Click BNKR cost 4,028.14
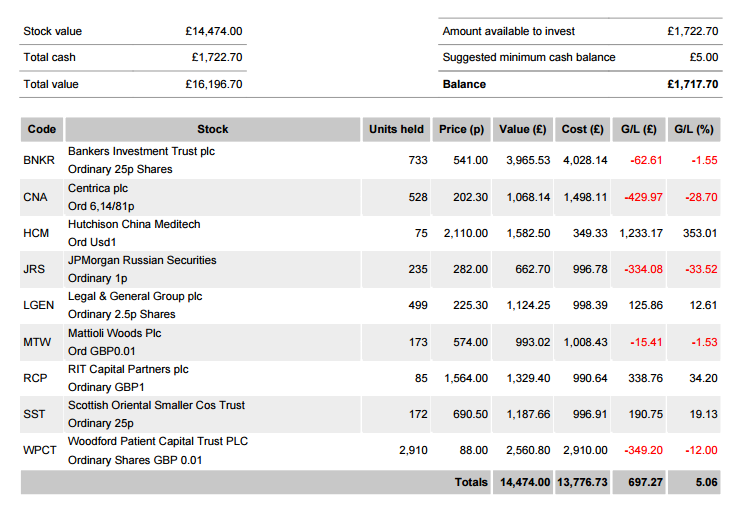 tap(585, 160)
